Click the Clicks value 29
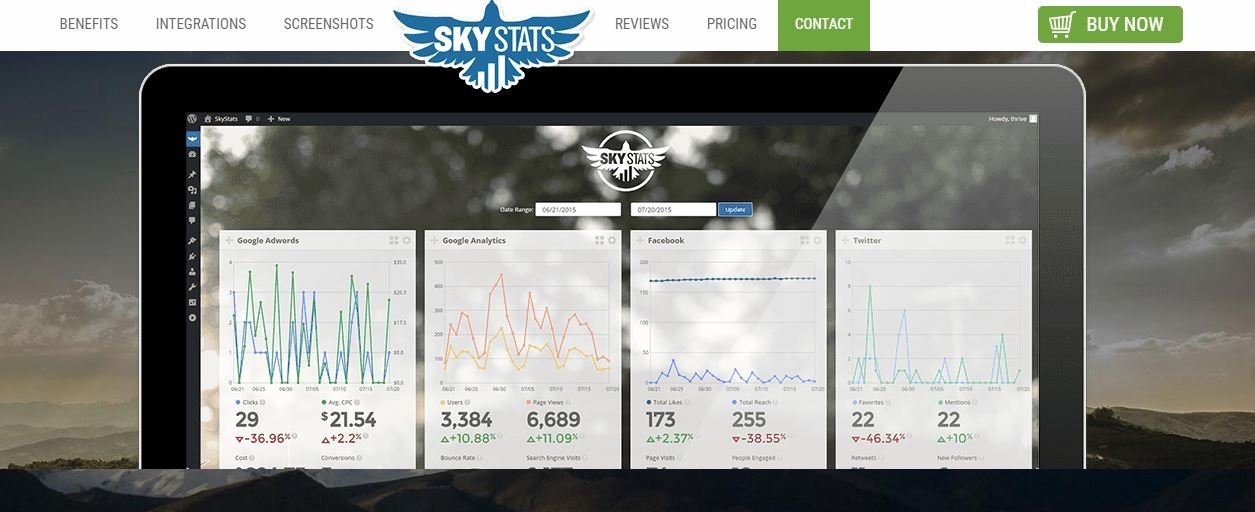 point(247,420)
